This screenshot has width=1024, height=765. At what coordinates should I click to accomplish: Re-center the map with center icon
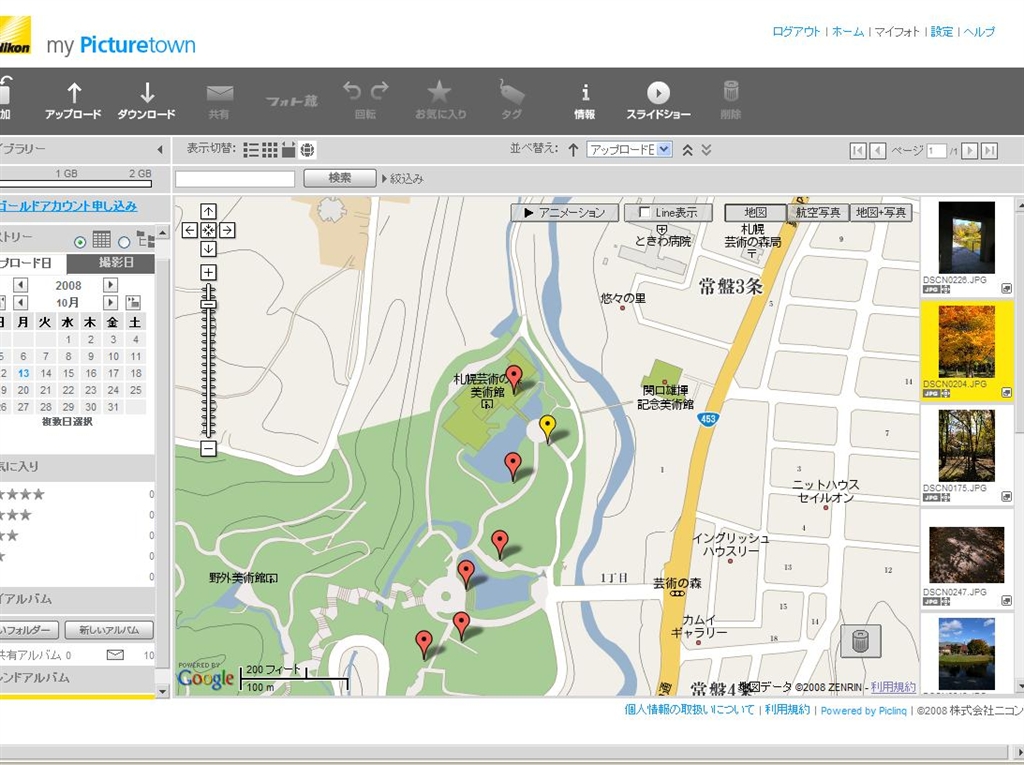click(x=208, y=230)
